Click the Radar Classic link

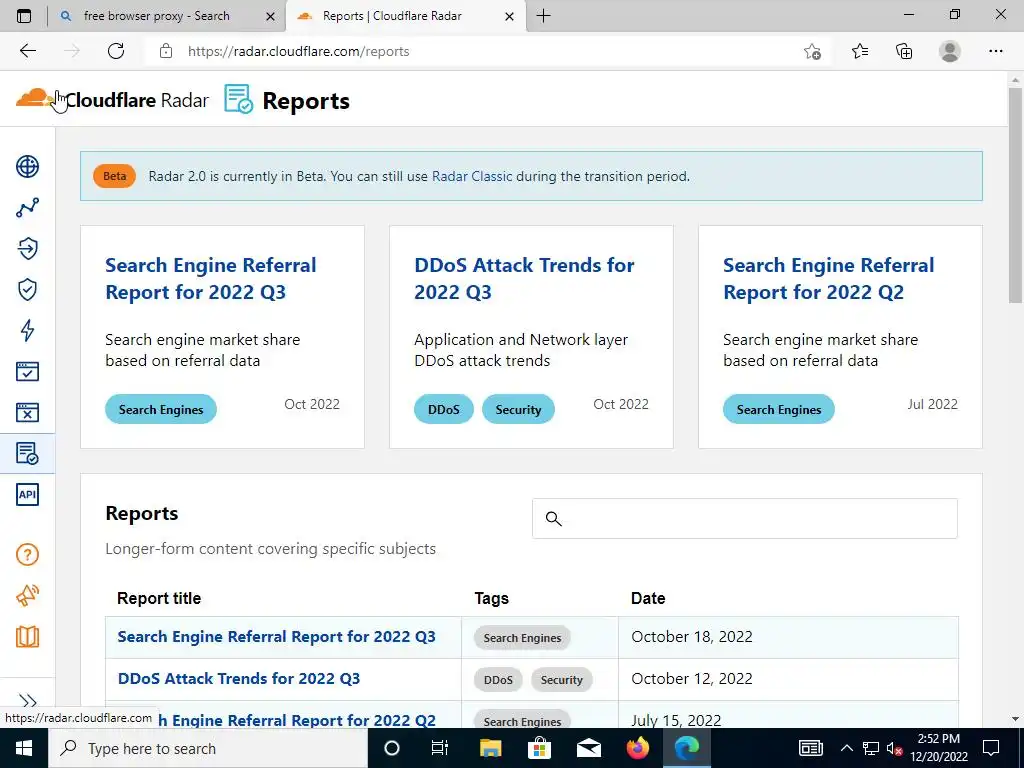click(472, 176)
